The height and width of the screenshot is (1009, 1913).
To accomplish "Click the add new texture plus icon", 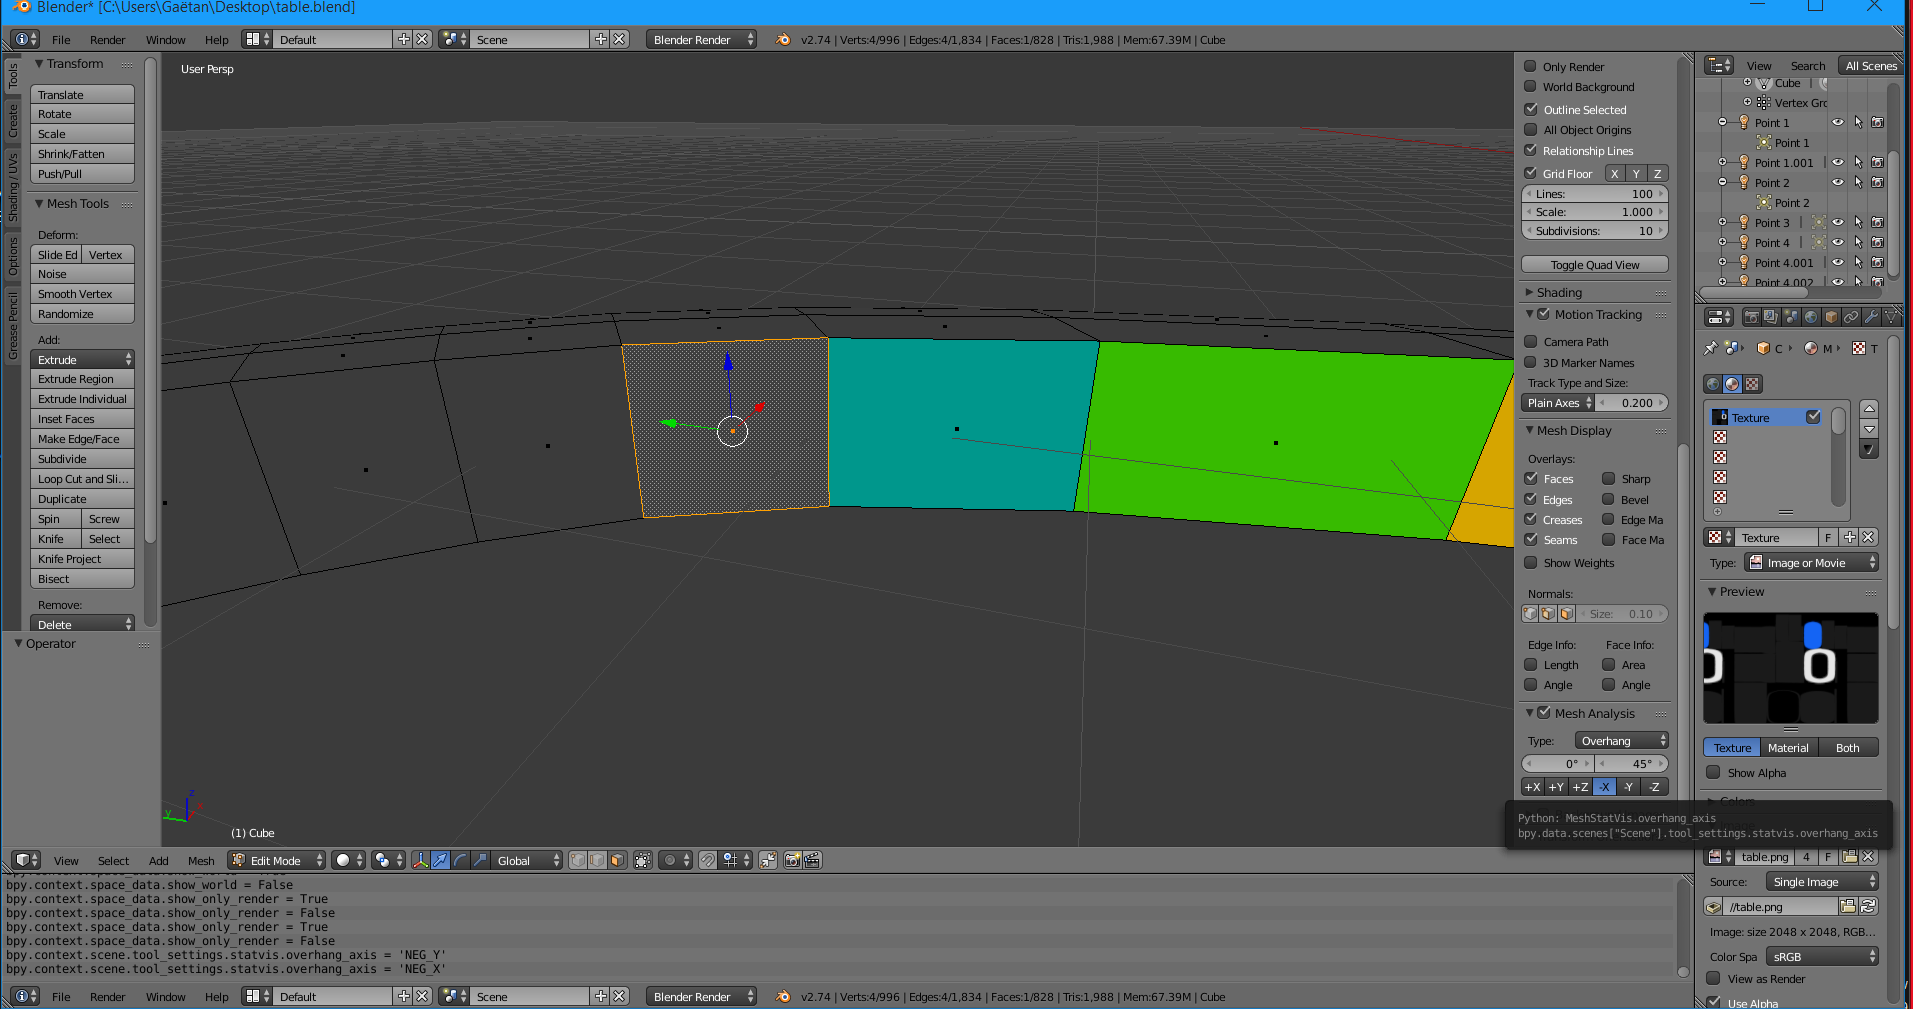I will point(1849,538).
